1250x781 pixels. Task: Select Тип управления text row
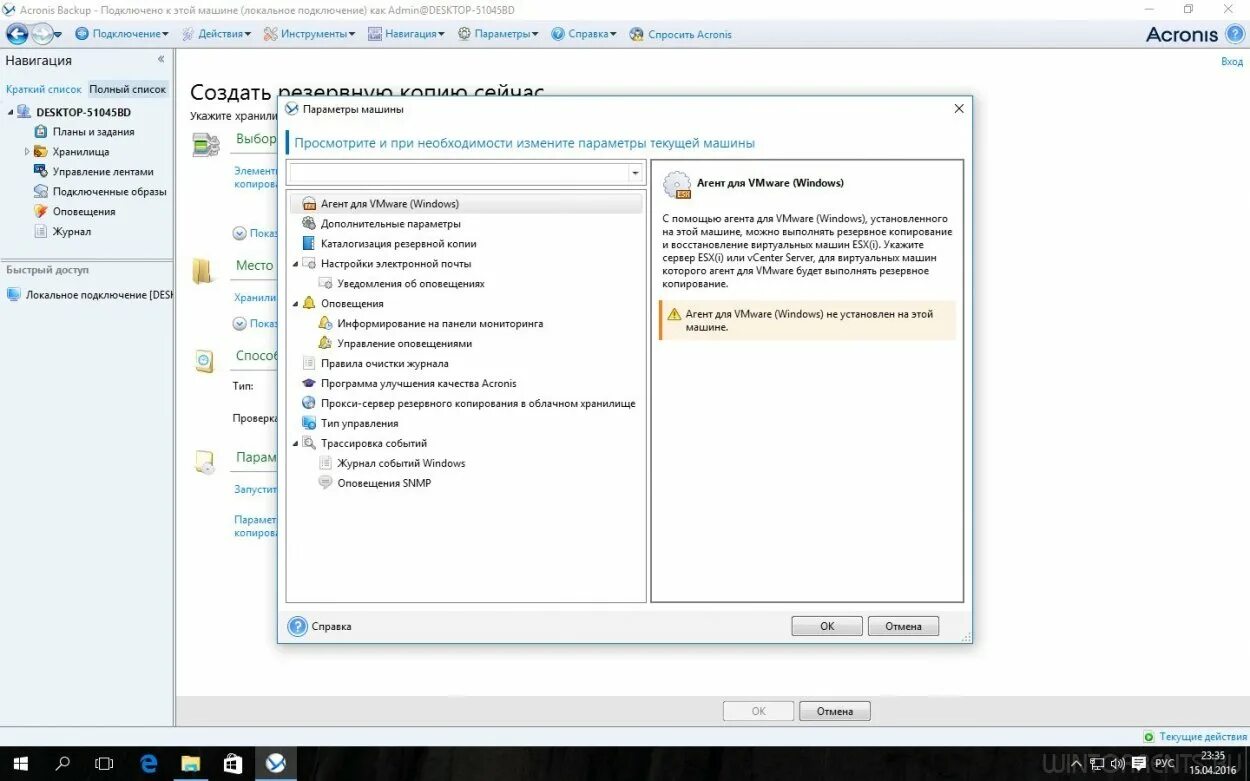[x=360, y=424]
